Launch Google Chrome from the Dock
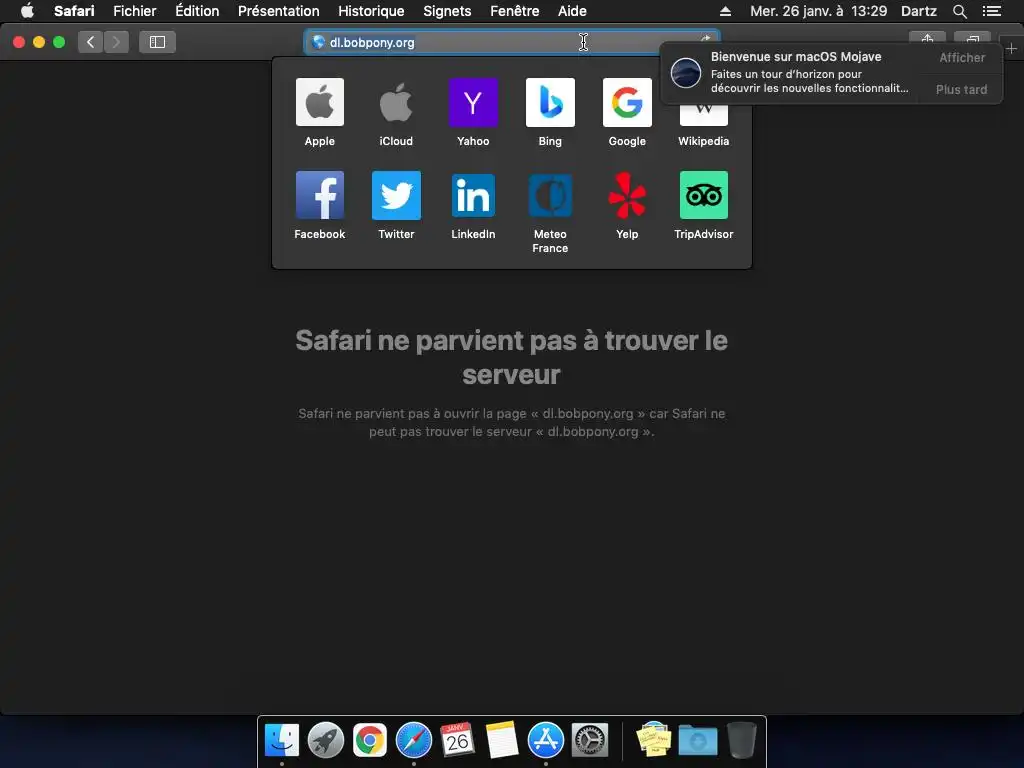This screenshot has height=768, width=1024. [370, 740]
